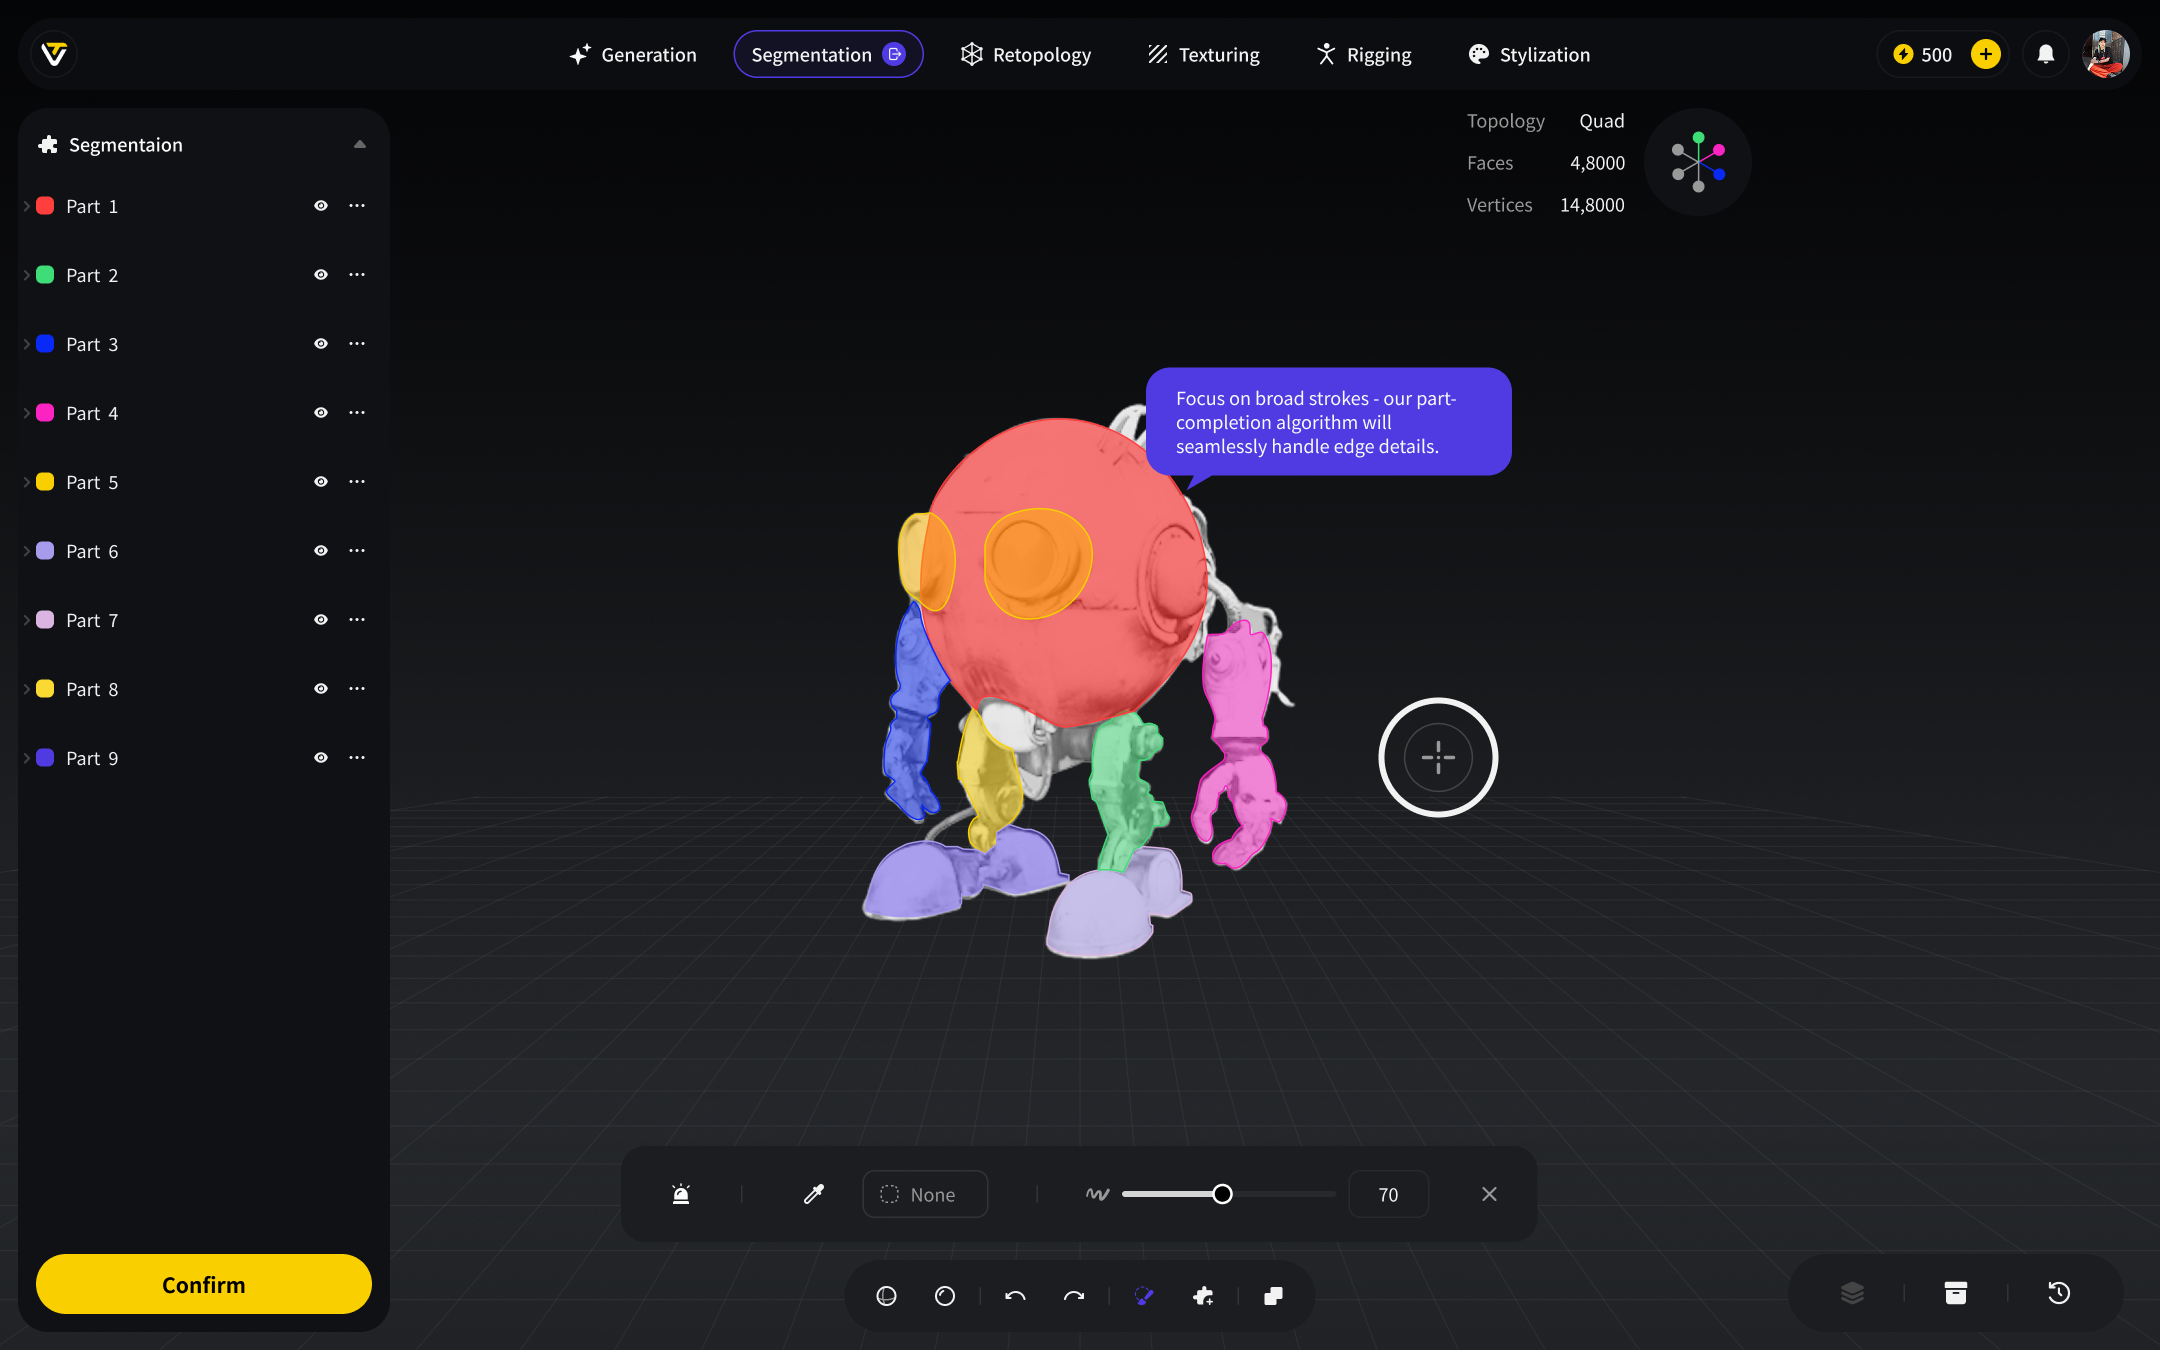The height and width of the screenshot is (1350, 2160).
Task: Open Part 5 more options menu
Action: (x=357, y=481)
